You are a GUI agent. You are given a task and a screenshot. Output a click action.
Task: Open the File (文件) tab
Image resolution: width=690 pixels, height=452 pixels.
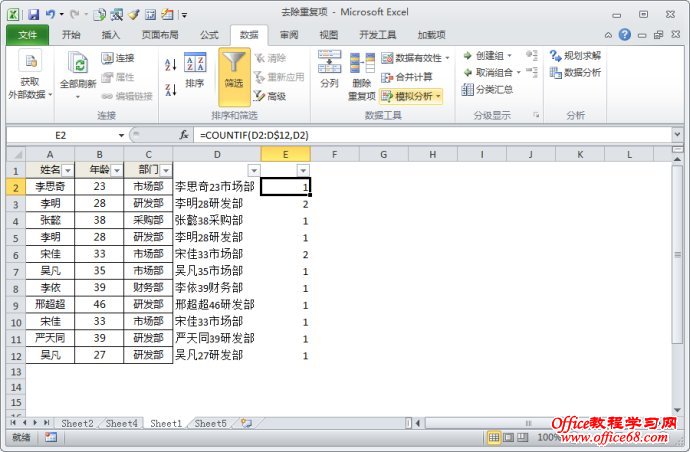click(x=27, y=35)
